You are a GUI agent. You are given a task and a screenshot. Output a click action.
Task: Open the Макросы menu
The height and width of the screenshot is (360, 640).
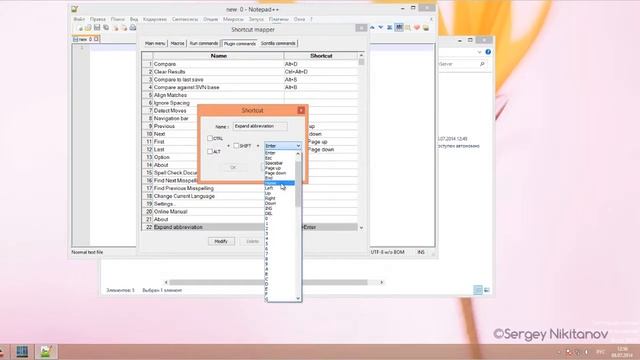click(x=233, y=19)
